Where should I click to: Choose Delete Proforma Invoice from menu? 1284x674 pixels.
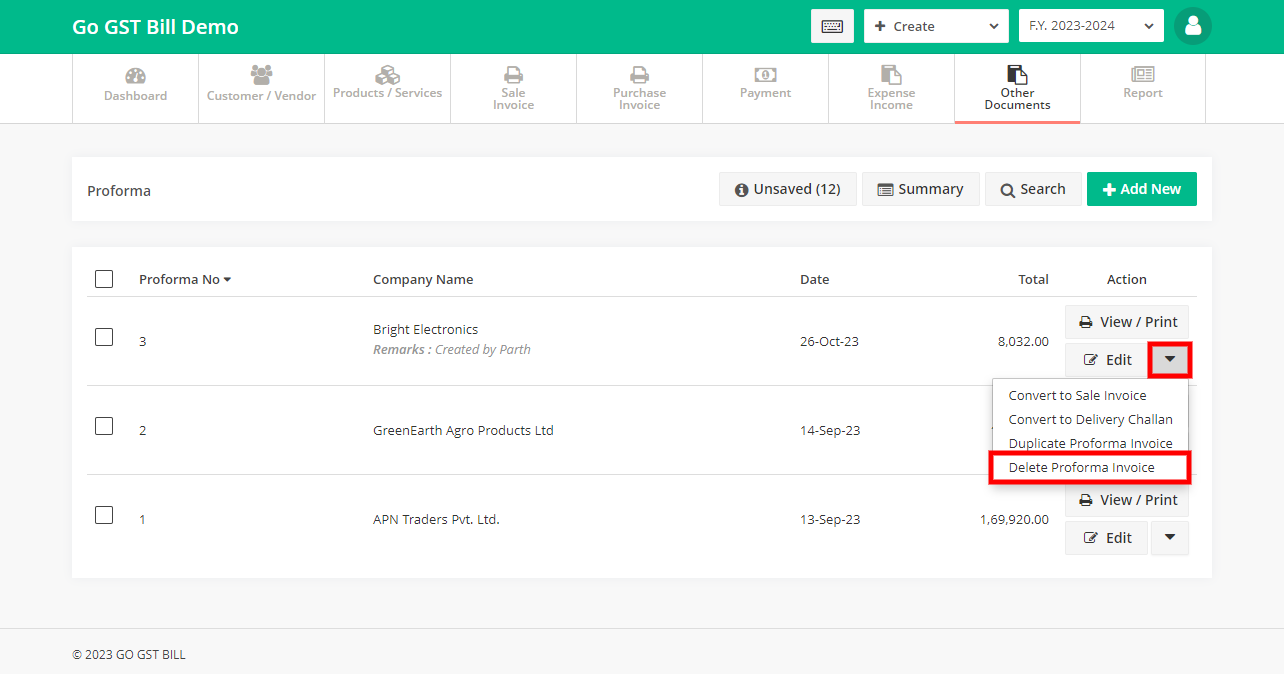coord(1089,467)
